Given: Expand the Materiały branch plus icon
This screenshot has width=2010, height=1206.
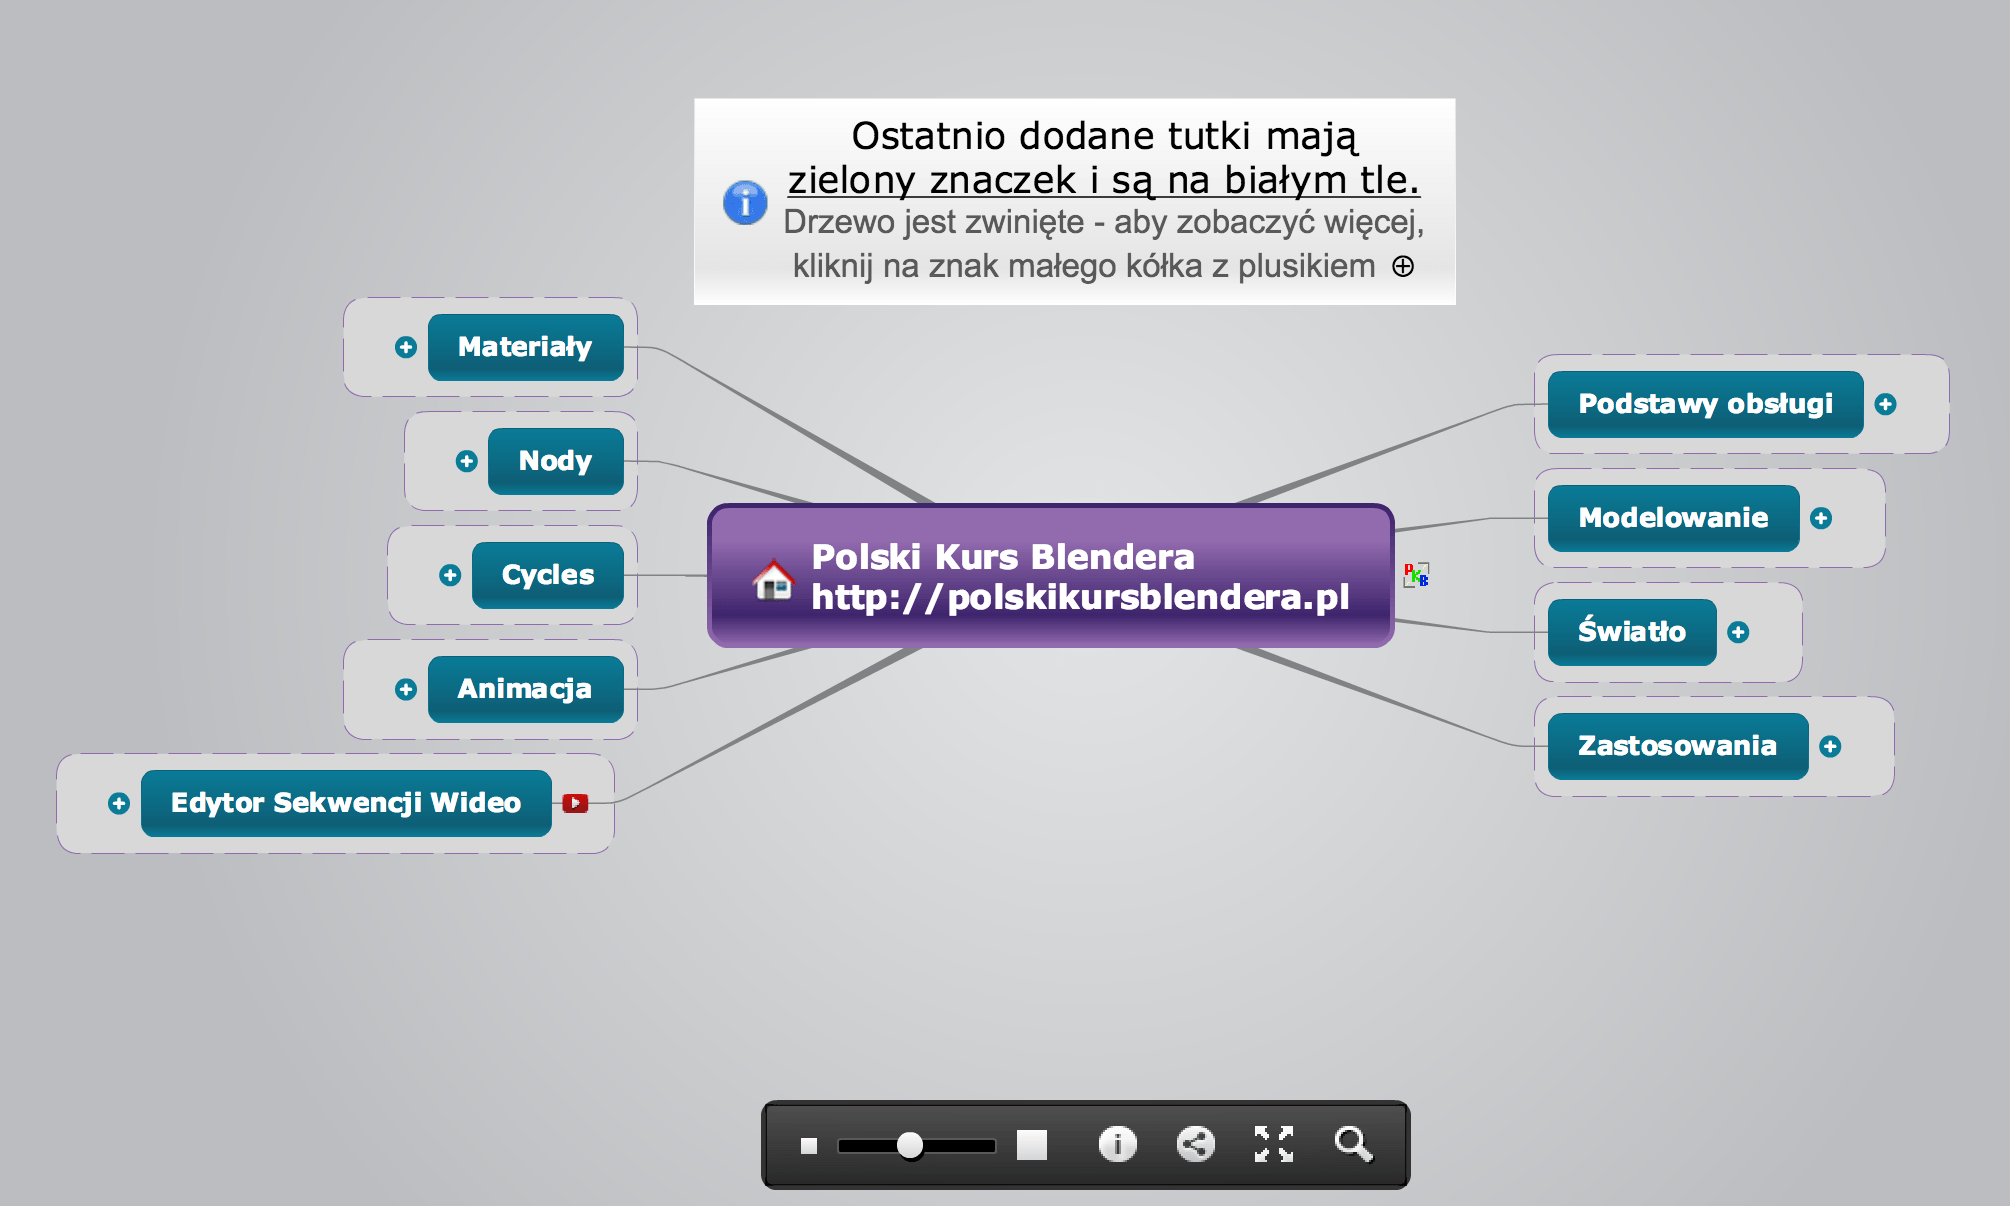Looking at the screenshot, I should (x=405, y=347).
